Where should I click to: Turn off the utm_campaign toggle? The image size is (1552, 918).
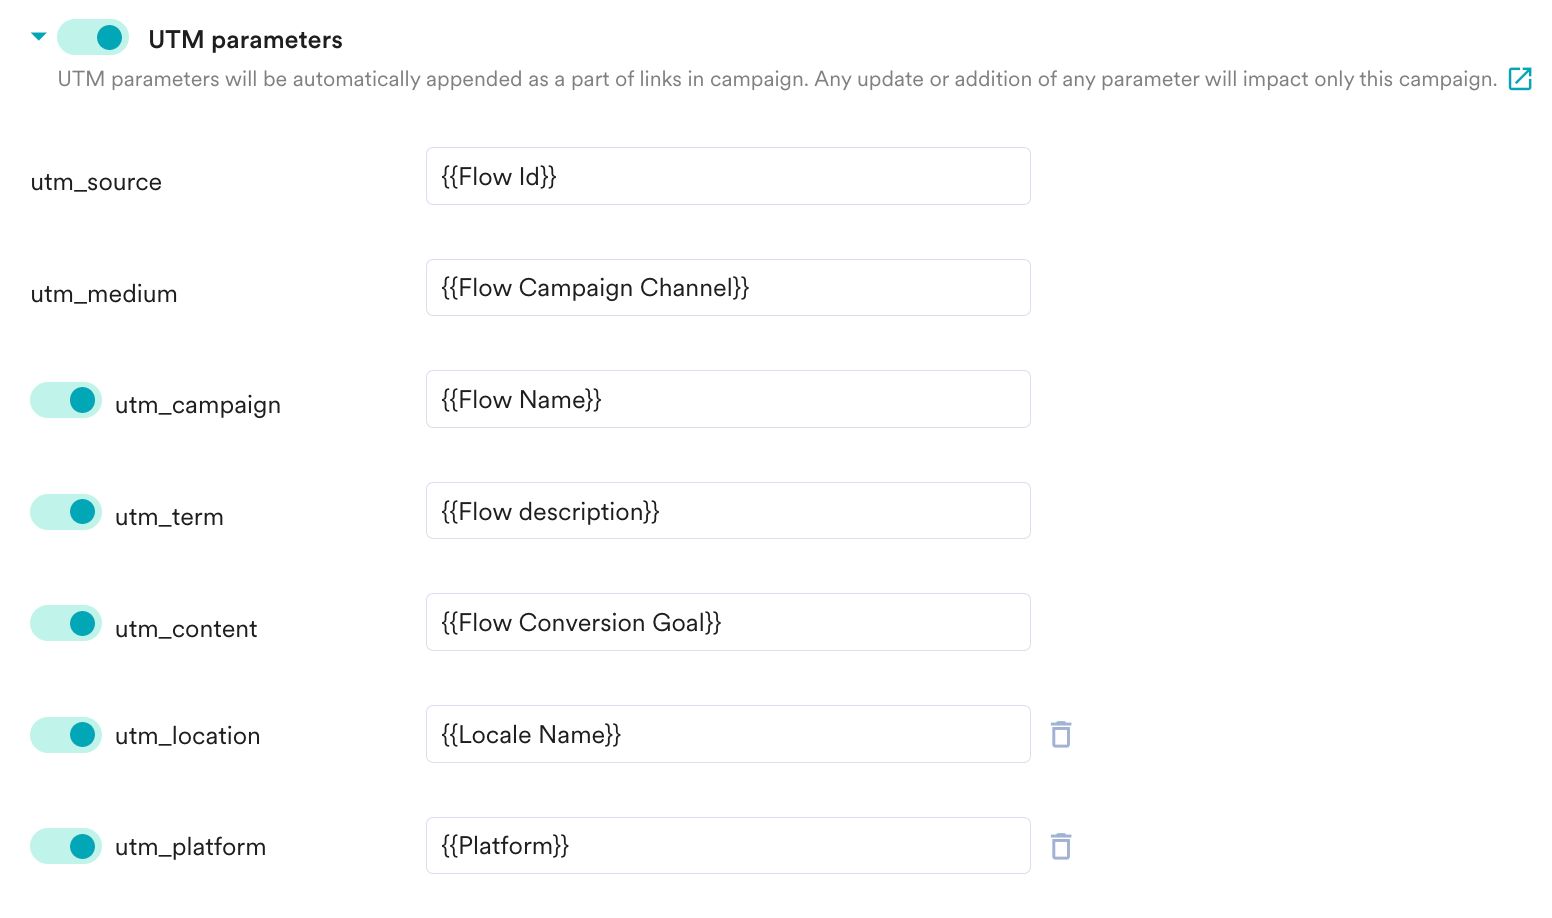click(x=66, y=400)
